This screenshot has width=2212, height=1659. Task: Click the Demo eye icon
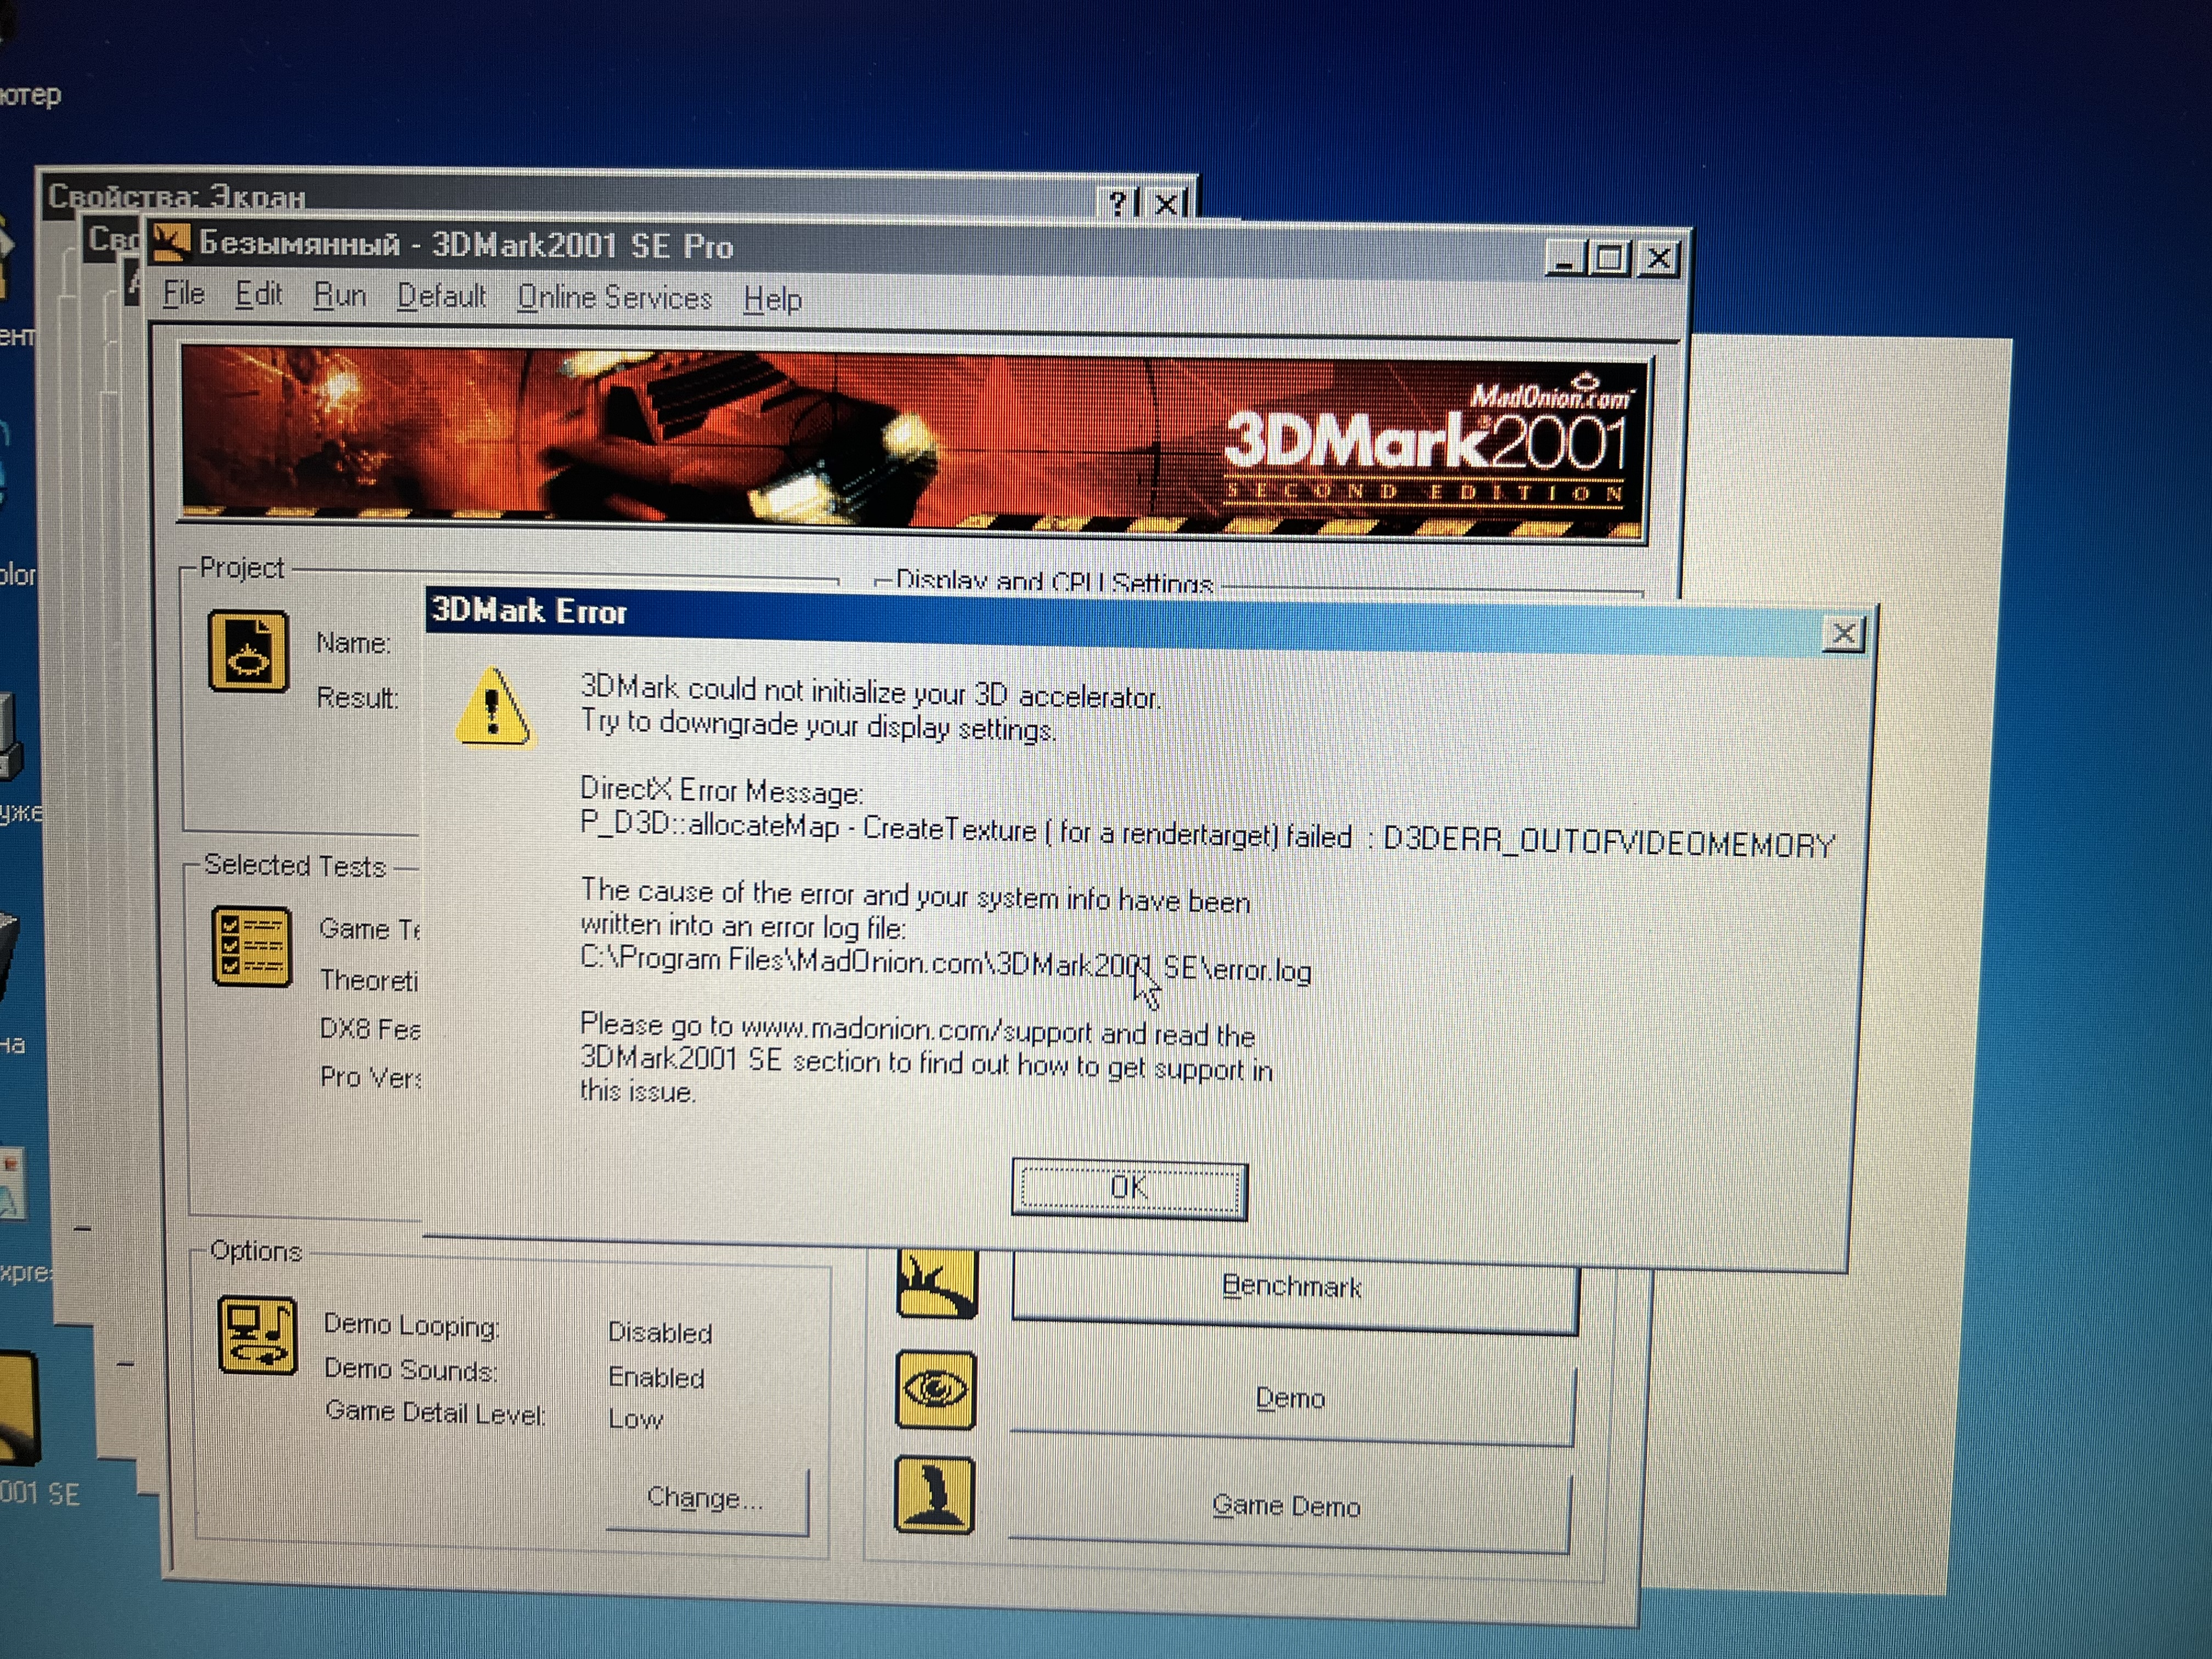click(x=935, y=1390)
